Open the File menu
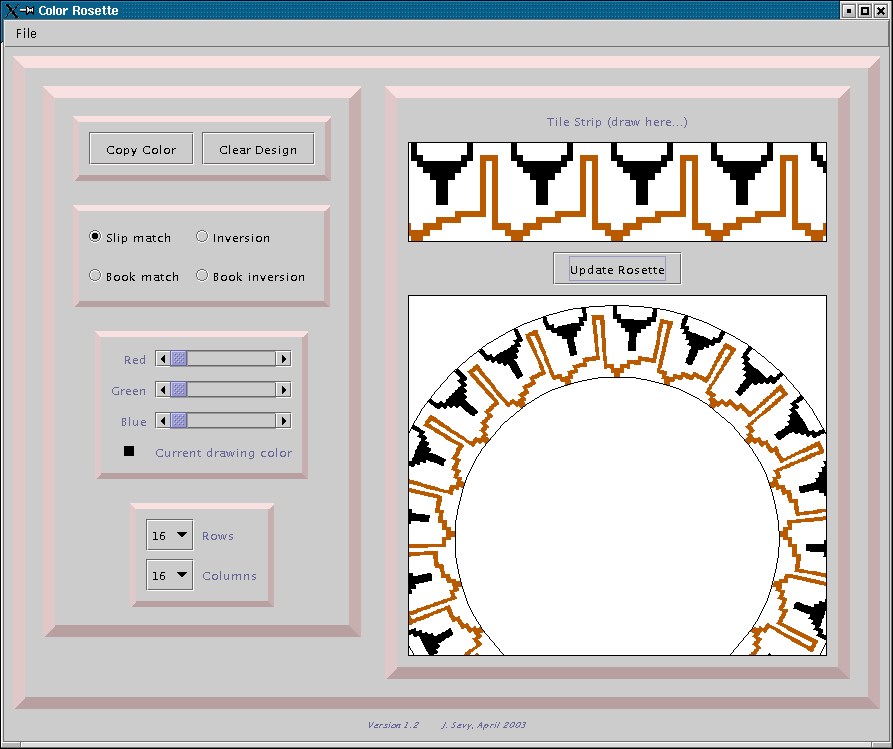Image resolution: width=893 pixels, height=749 pixels. click(x=26, y=34)
